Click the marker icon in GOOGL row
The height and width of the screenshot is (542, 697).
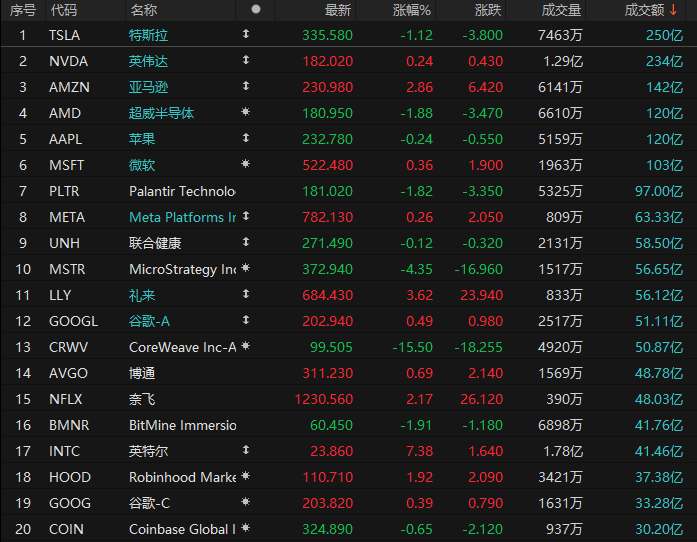coord(246,320)
